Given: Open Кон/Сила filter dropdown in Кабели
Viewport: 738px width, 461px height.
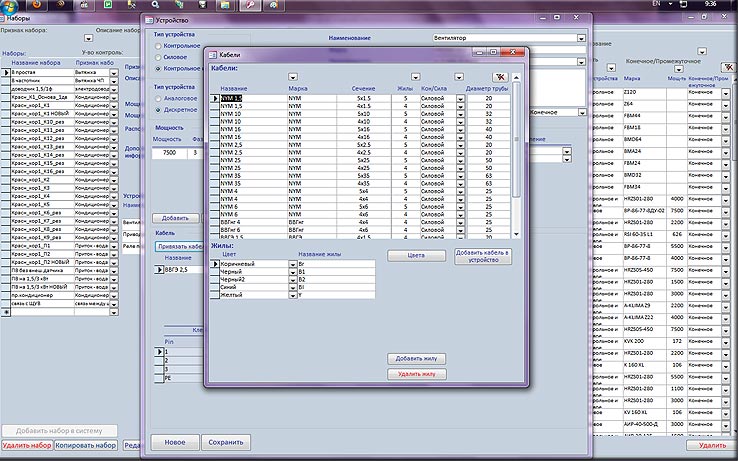Looking at the screenshot, I should coord(459,77).
